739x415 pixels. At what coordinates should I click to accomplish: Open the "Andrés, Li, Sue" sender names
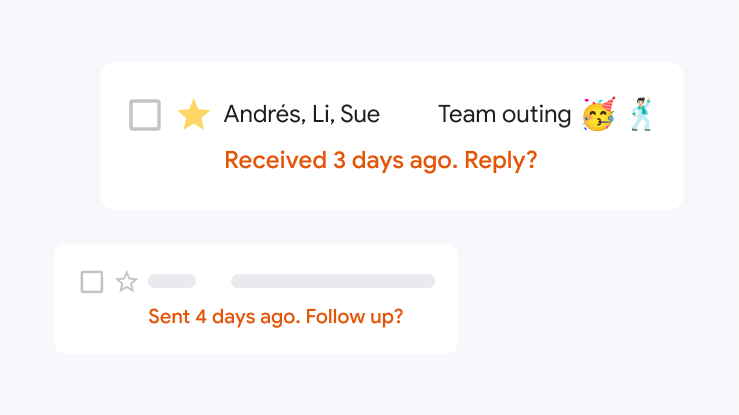[x=301, y=115]
